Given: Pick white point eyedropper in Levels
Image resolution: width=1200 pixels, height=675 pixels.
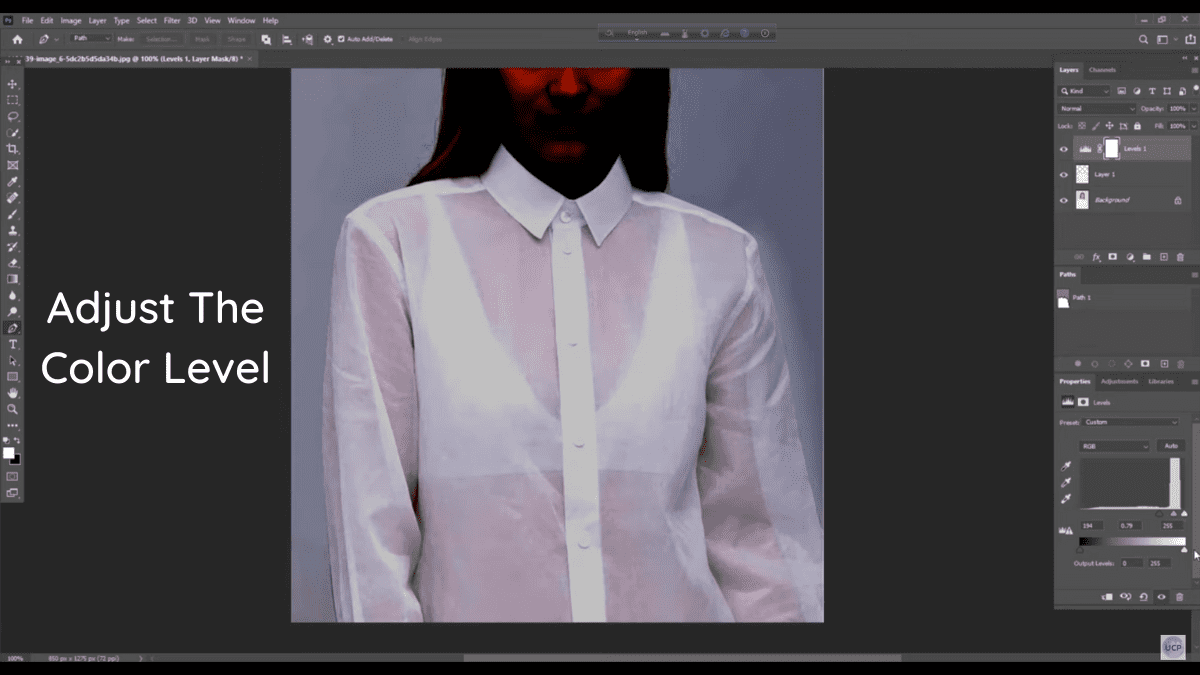Looking at the screenshot, I should (1066, 498).
